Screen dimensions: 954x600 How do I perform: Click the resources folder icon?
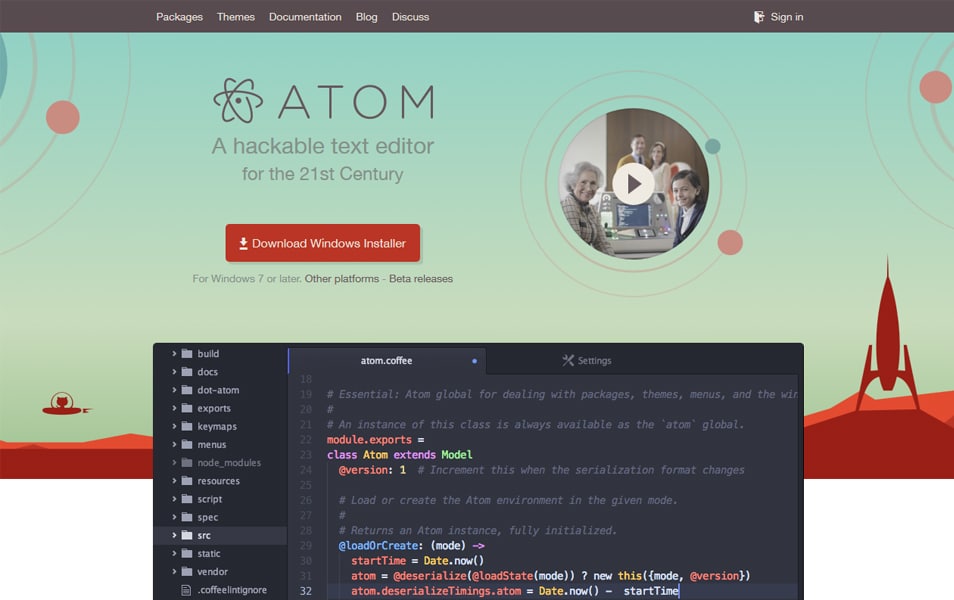[x=187, y=481]
